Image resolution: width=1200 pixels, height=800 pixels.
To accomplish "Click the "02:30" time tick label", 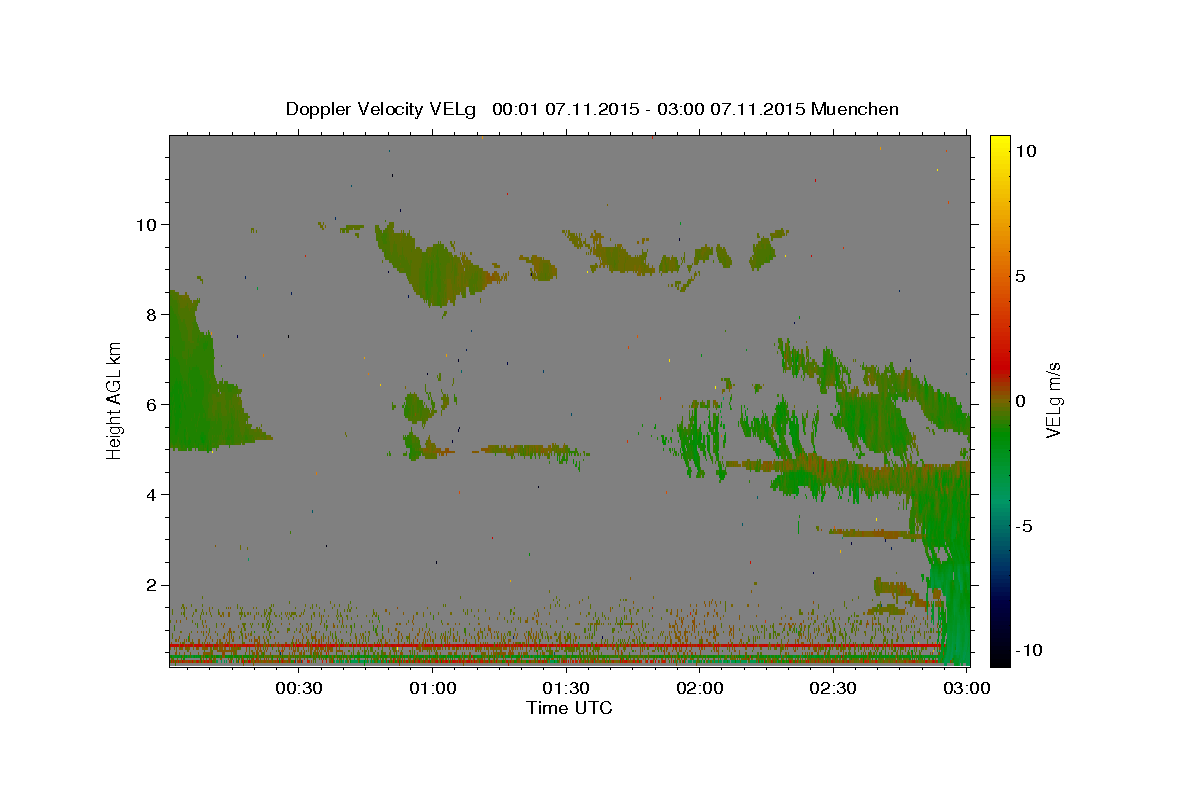I will click(x=833, y=688).
